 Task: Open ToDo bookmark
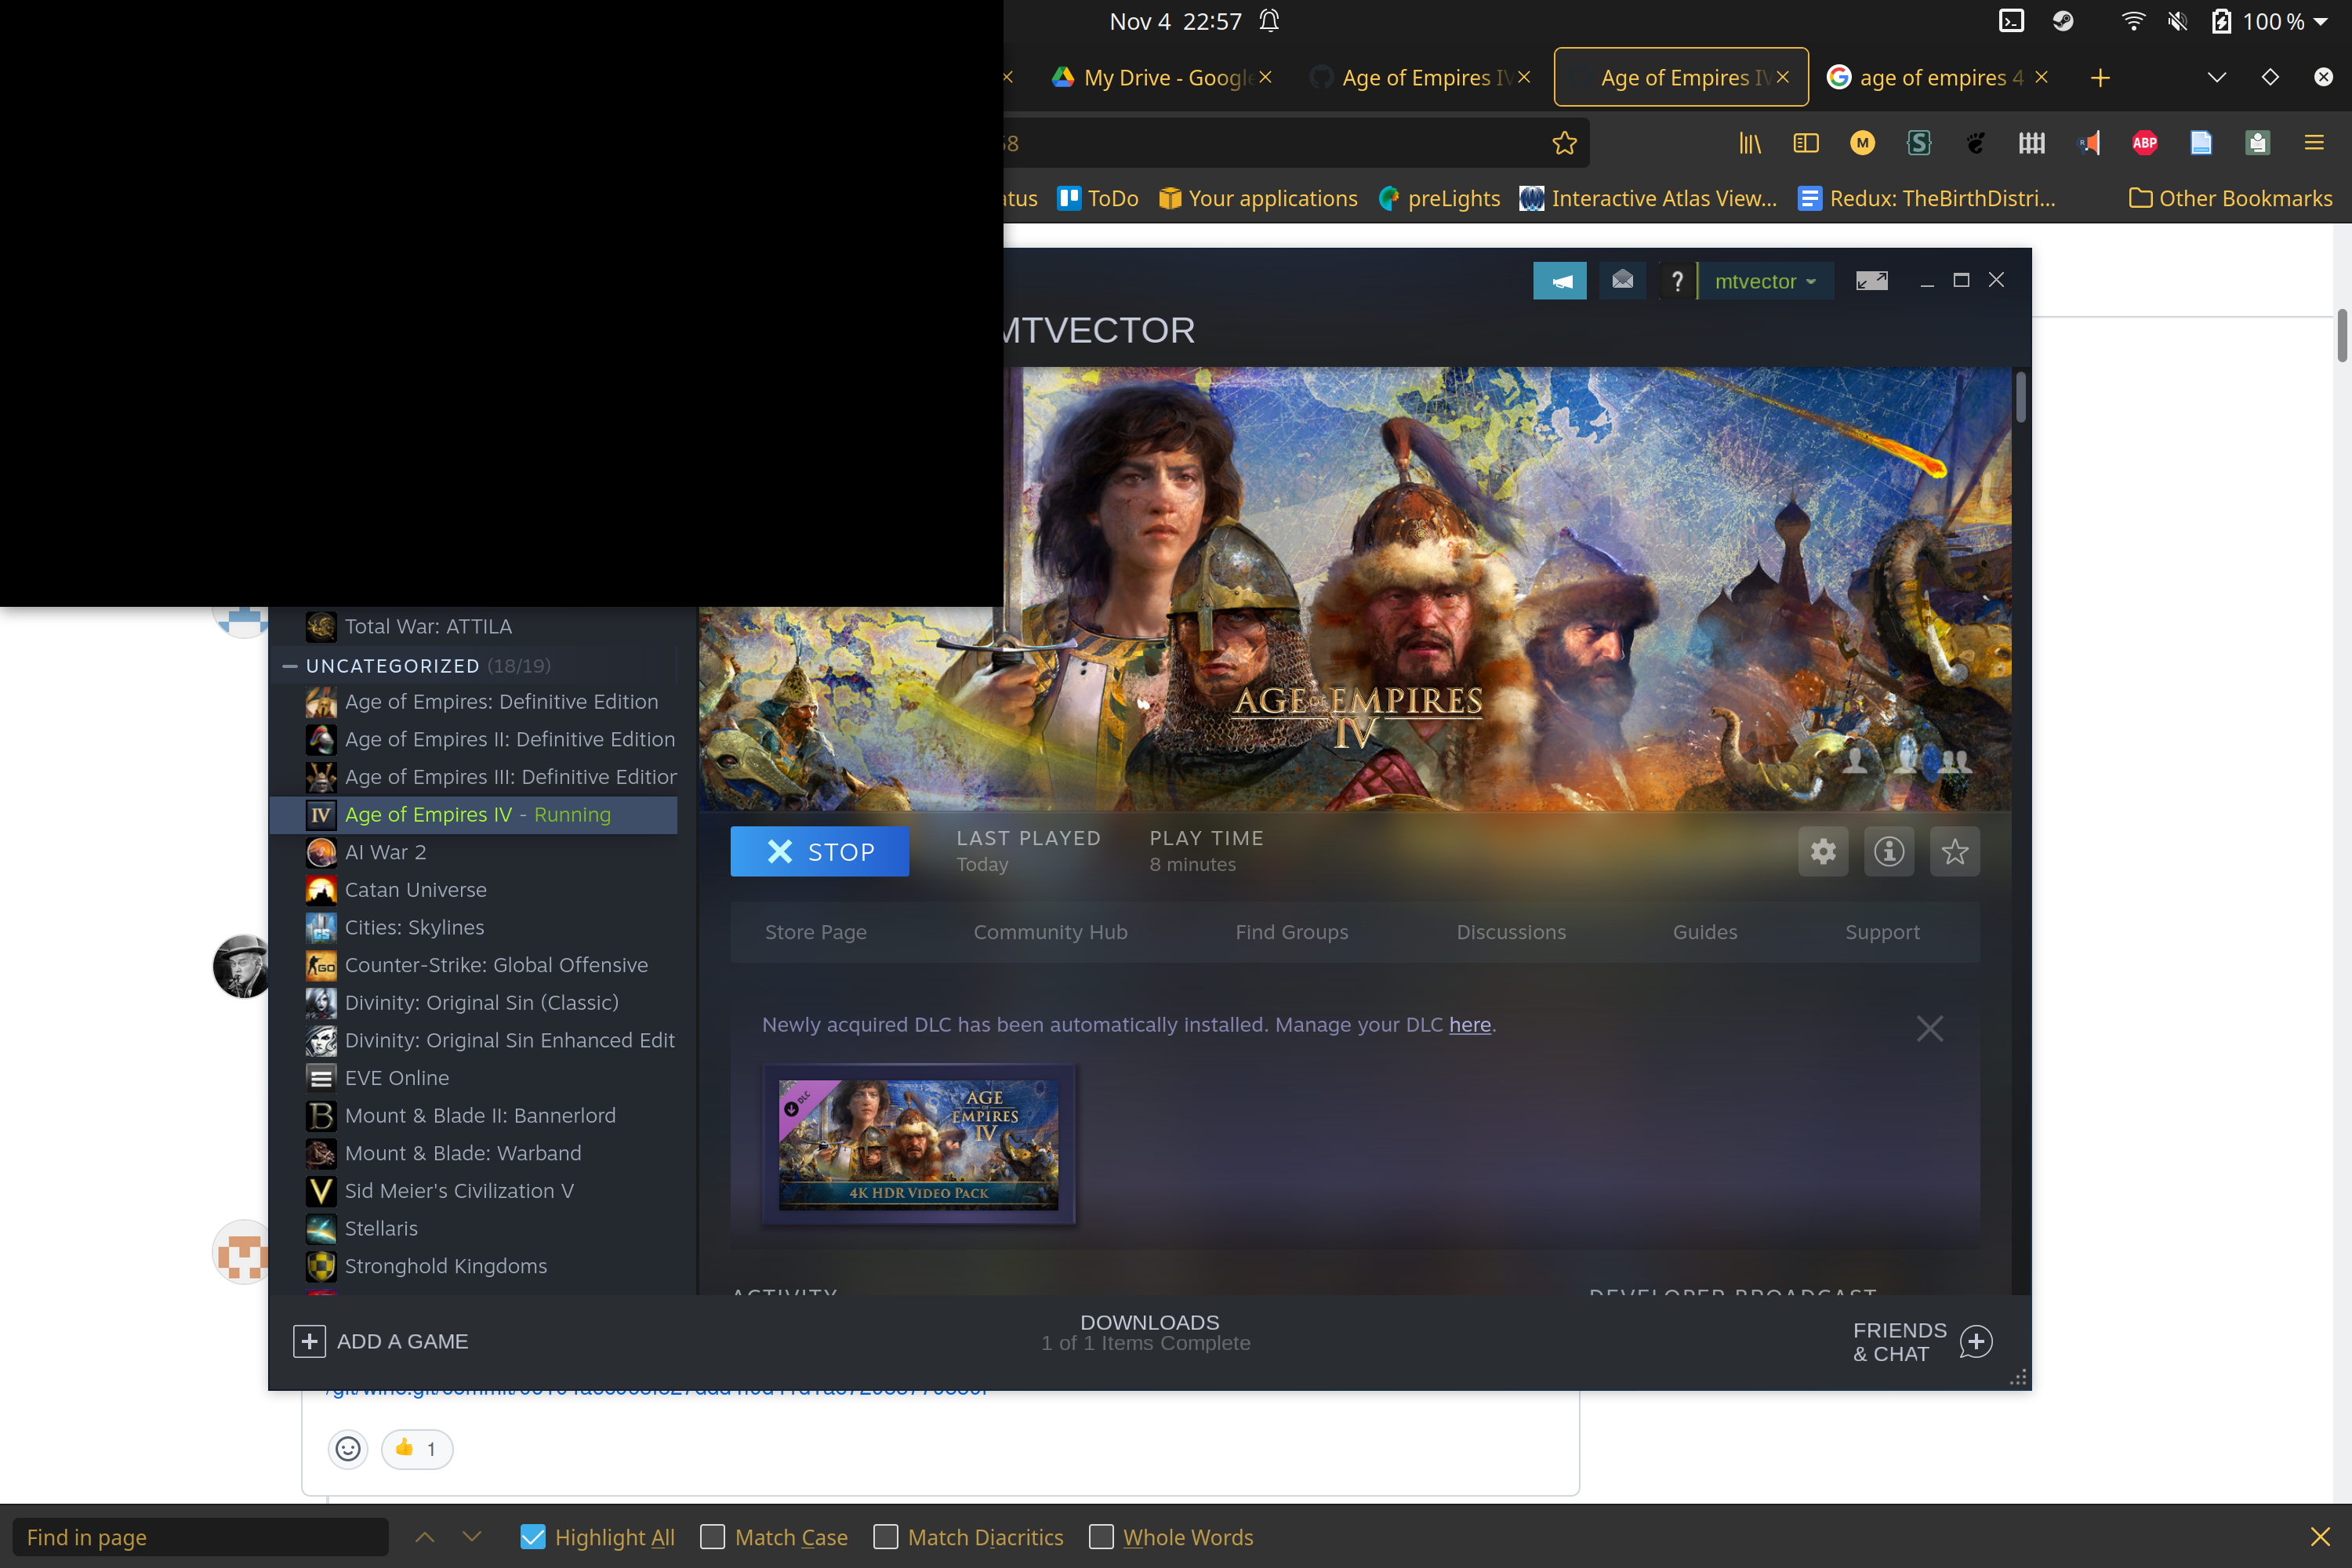(1098, 198)
